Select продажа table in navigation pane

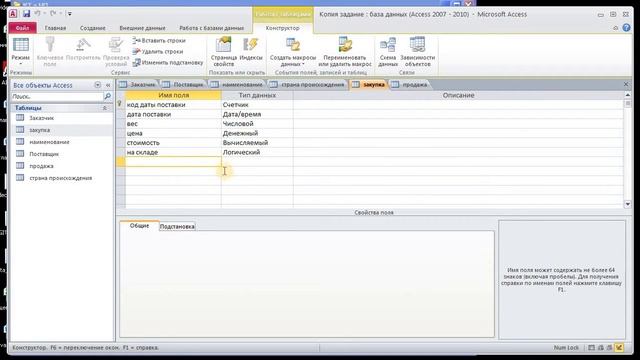41,166
